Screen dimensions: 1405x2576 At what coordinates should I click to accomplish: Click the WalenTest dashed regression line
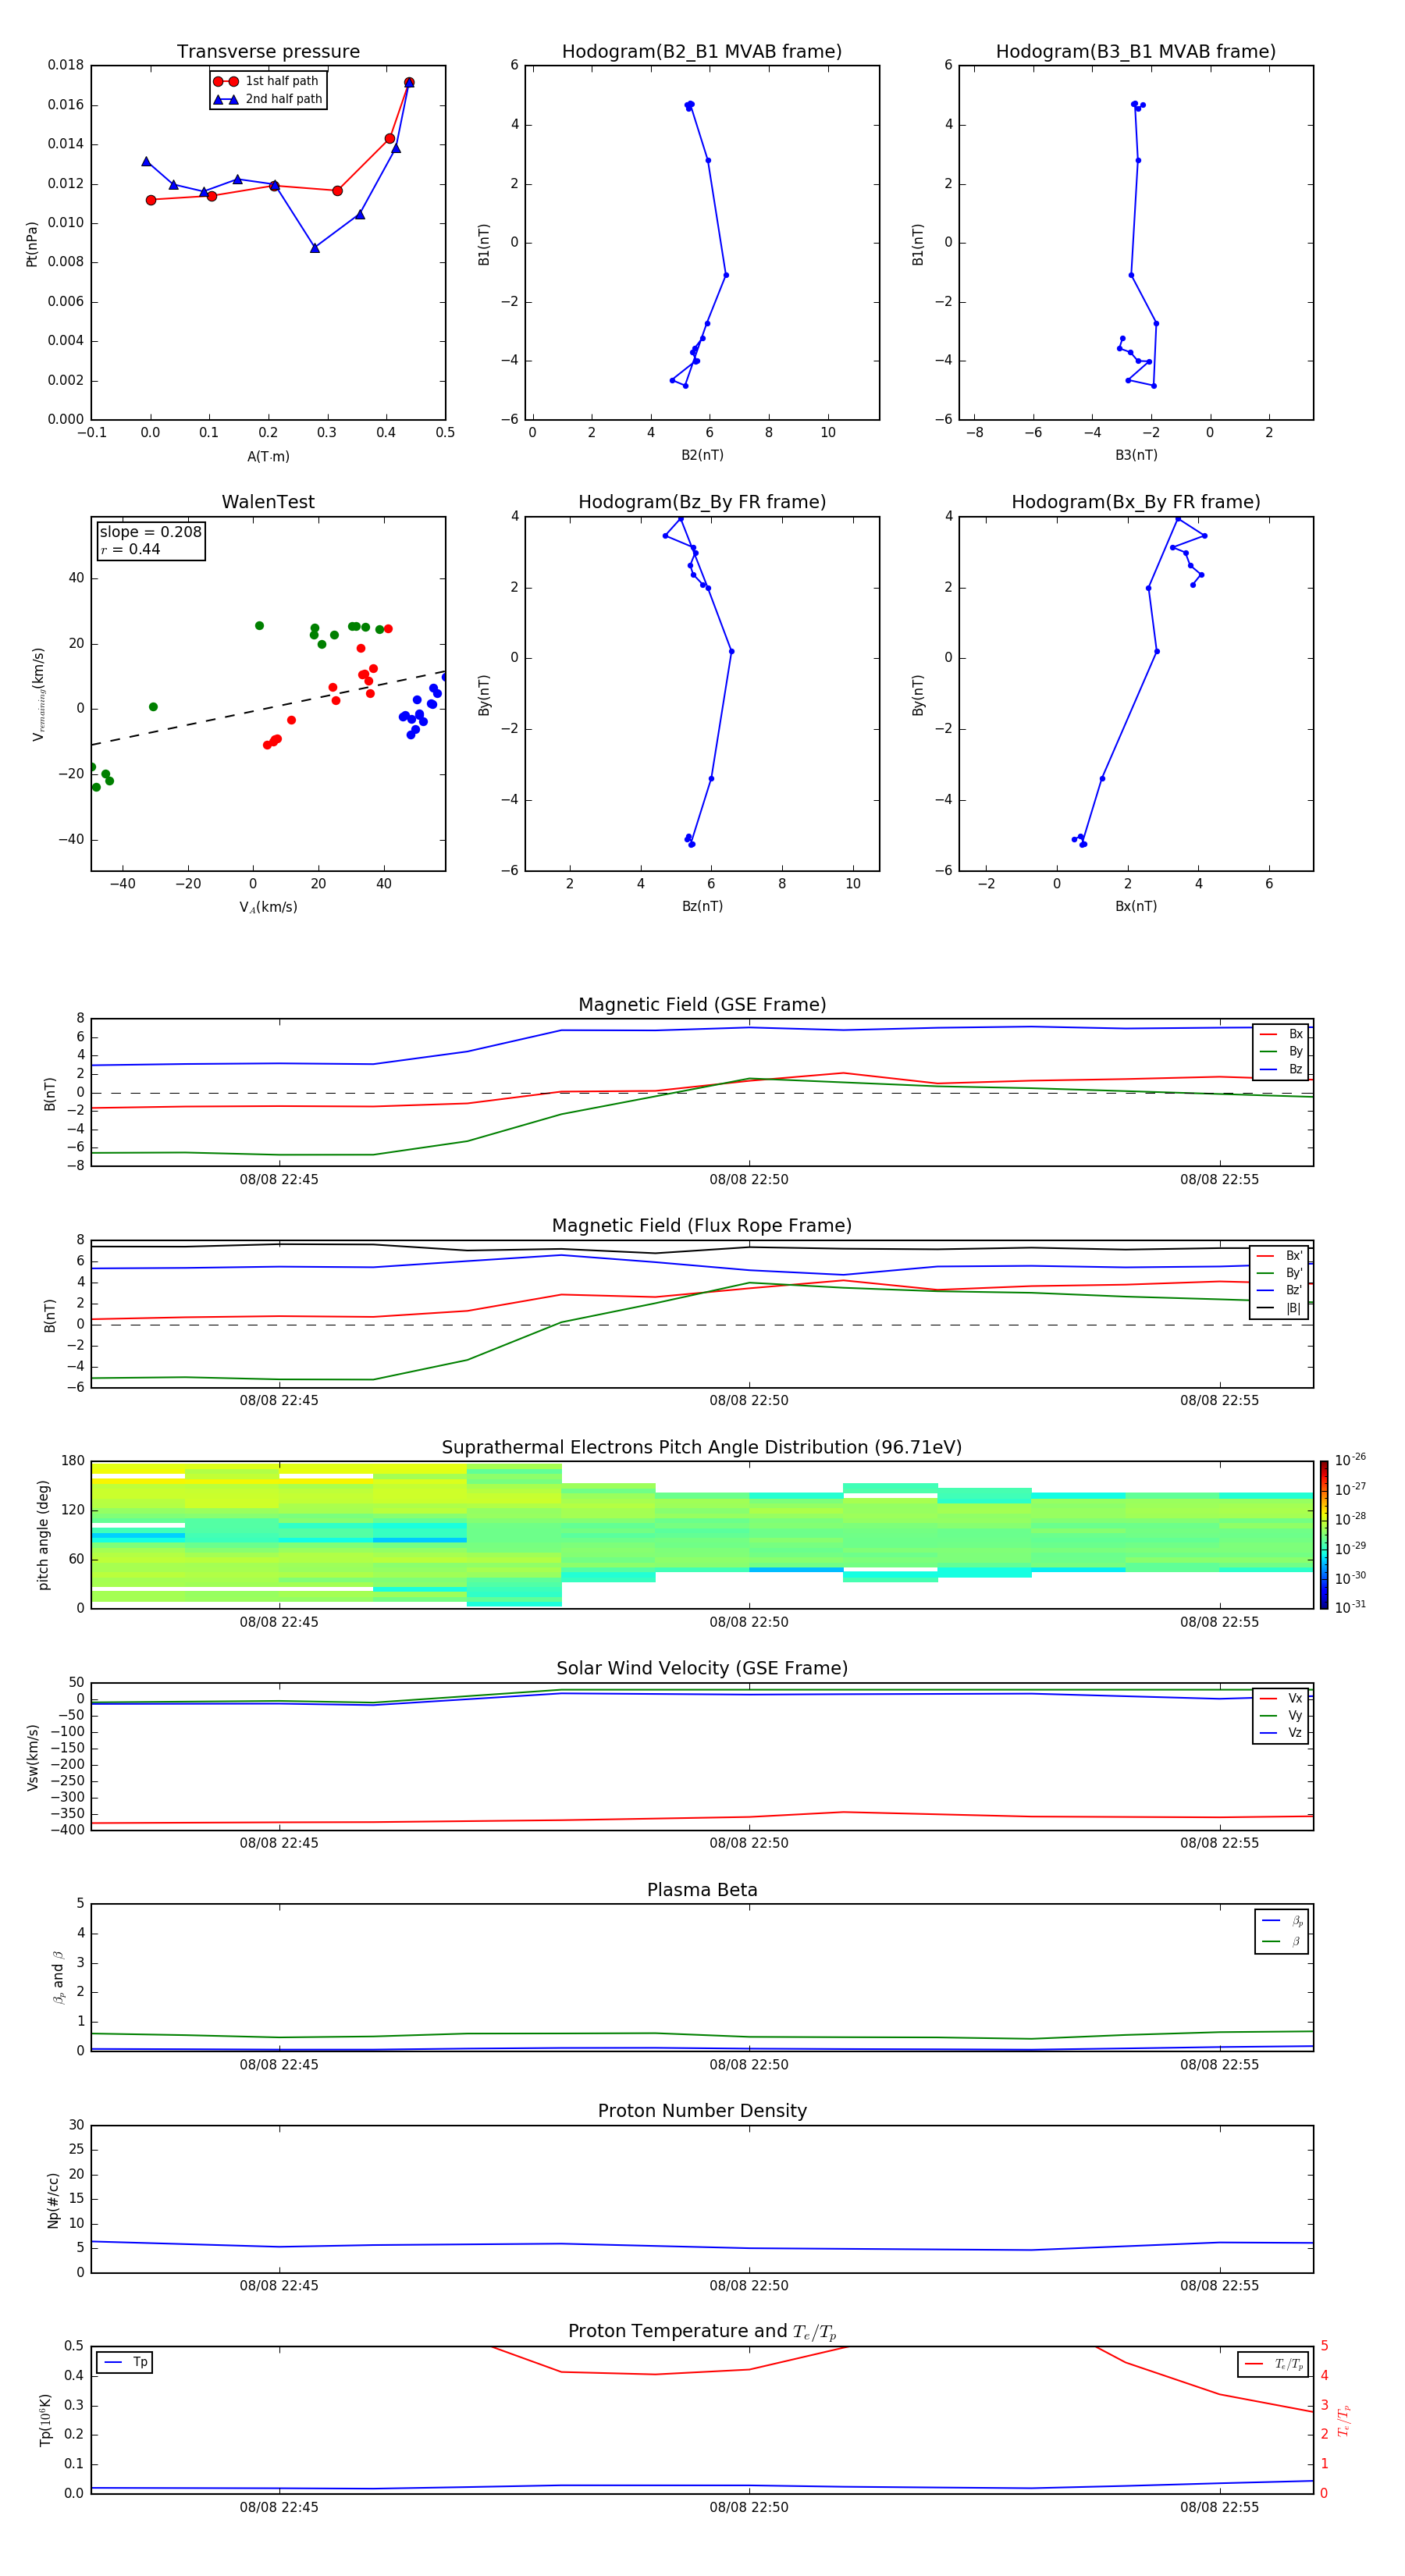pyautogui.click(x=268, y=708)
